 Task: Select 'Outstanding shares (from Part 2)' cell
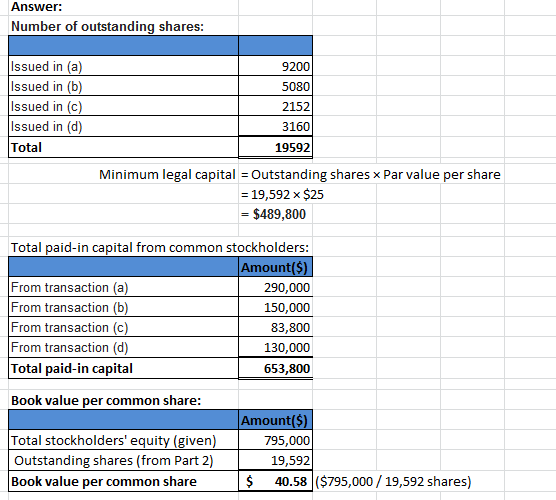tap(123, 460)
